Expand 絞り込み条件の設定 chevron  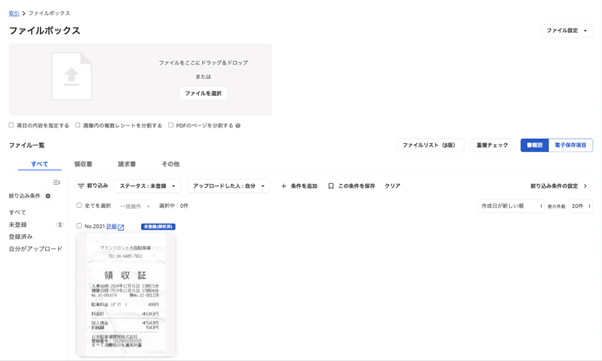(x=585, y=186)
